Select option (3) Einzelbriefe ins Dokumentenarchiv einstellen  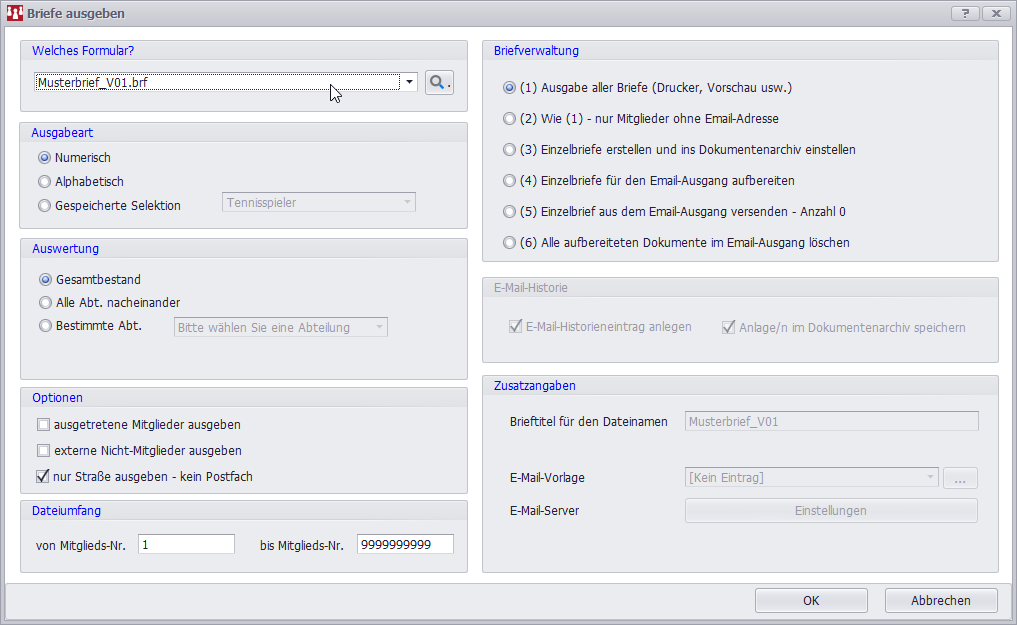click(x=510, y=149)
